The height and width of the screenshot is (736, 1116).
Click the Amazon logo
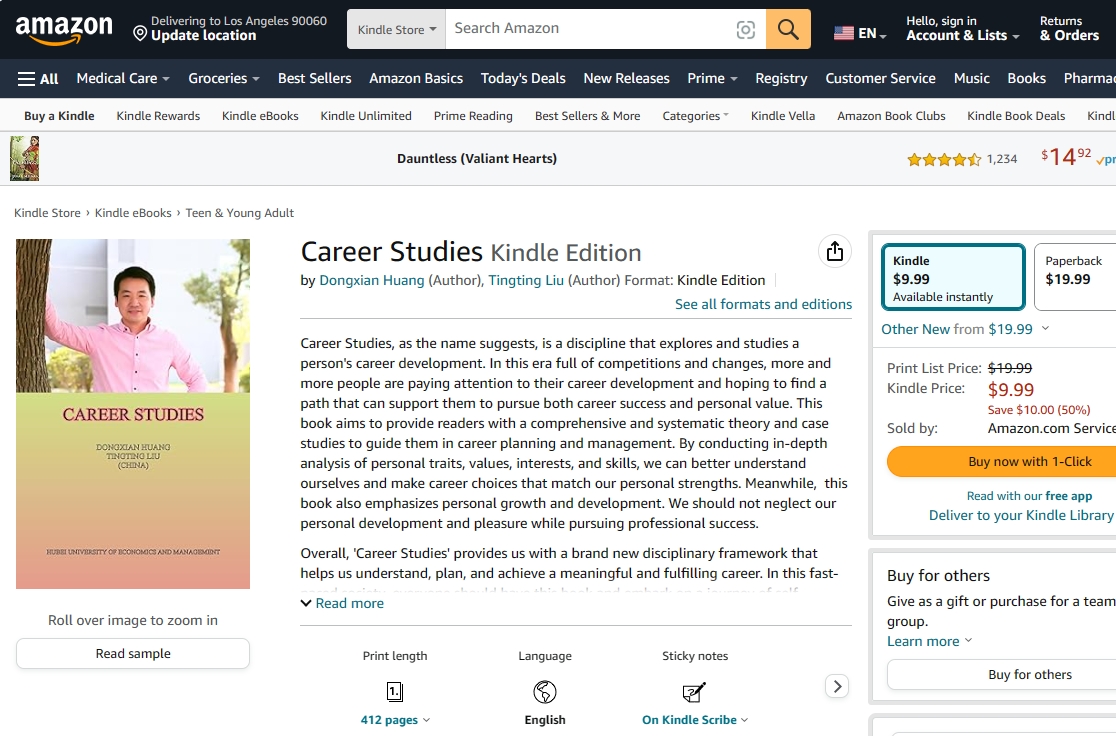point(64,28)
